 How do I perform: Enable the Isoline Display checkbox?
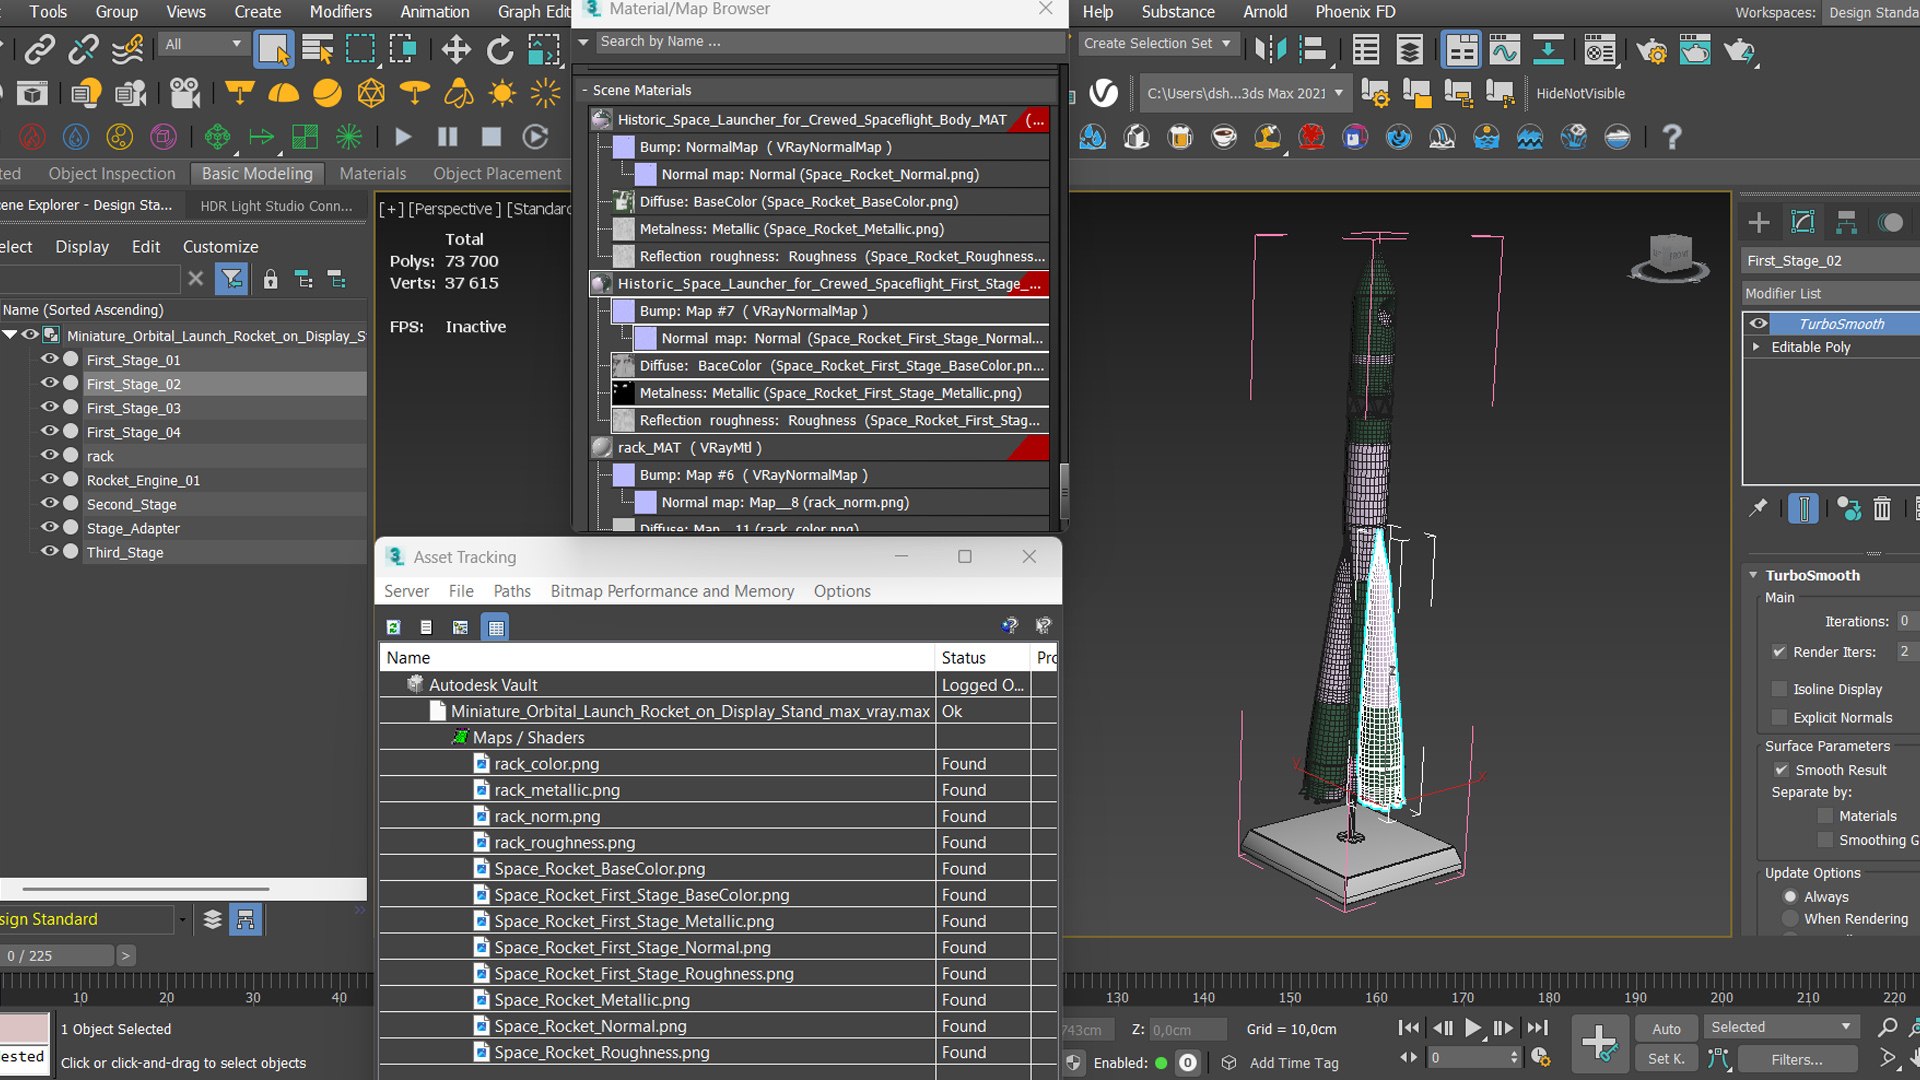tap(1779, 688)
